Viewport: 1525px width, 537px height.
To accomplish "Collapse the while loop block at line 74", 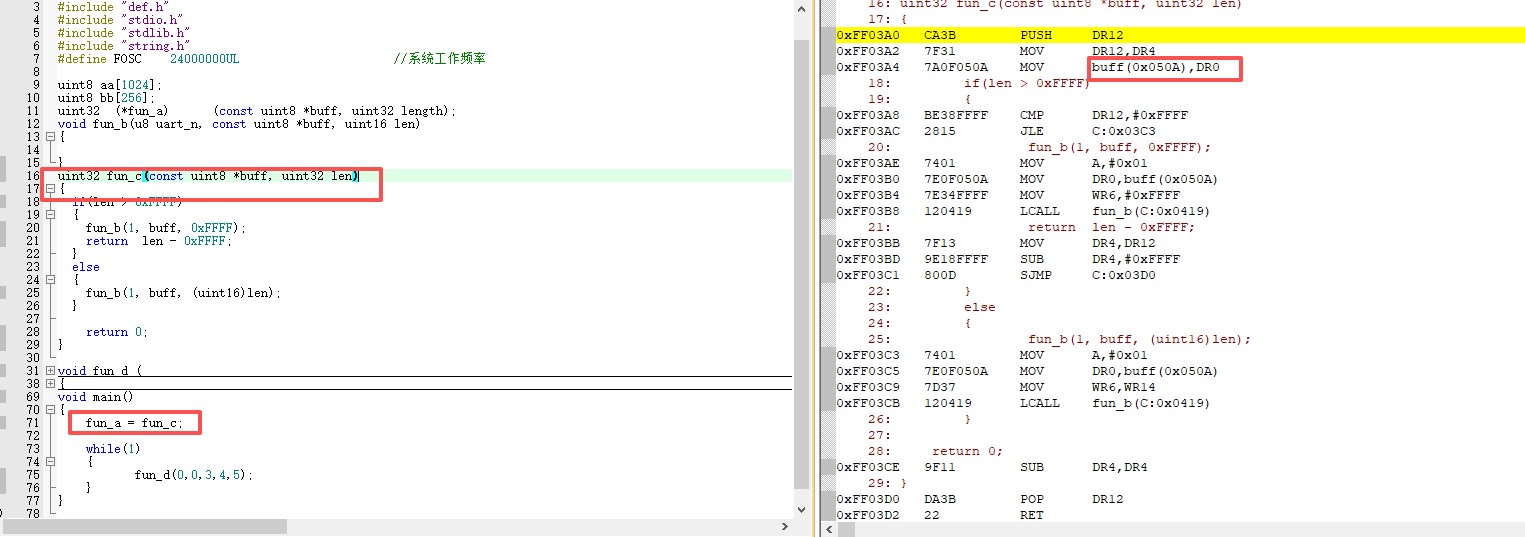I will point(50,462).
